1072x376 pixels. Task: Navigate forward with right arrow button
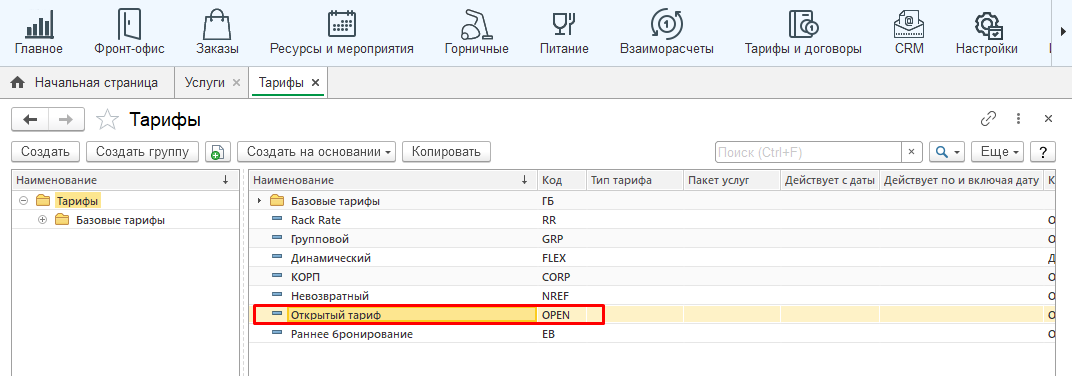pos(66,120)
